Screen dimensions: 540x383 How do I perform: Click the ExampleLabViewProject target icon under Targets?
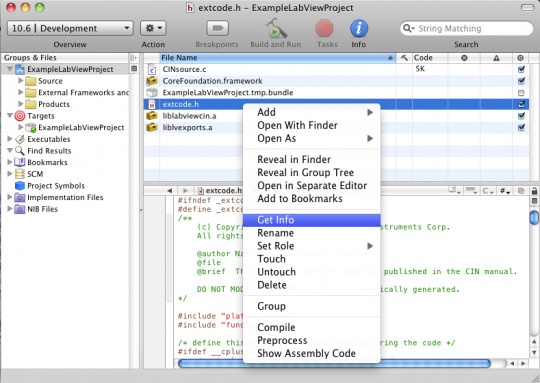click(x=31, y=127)
